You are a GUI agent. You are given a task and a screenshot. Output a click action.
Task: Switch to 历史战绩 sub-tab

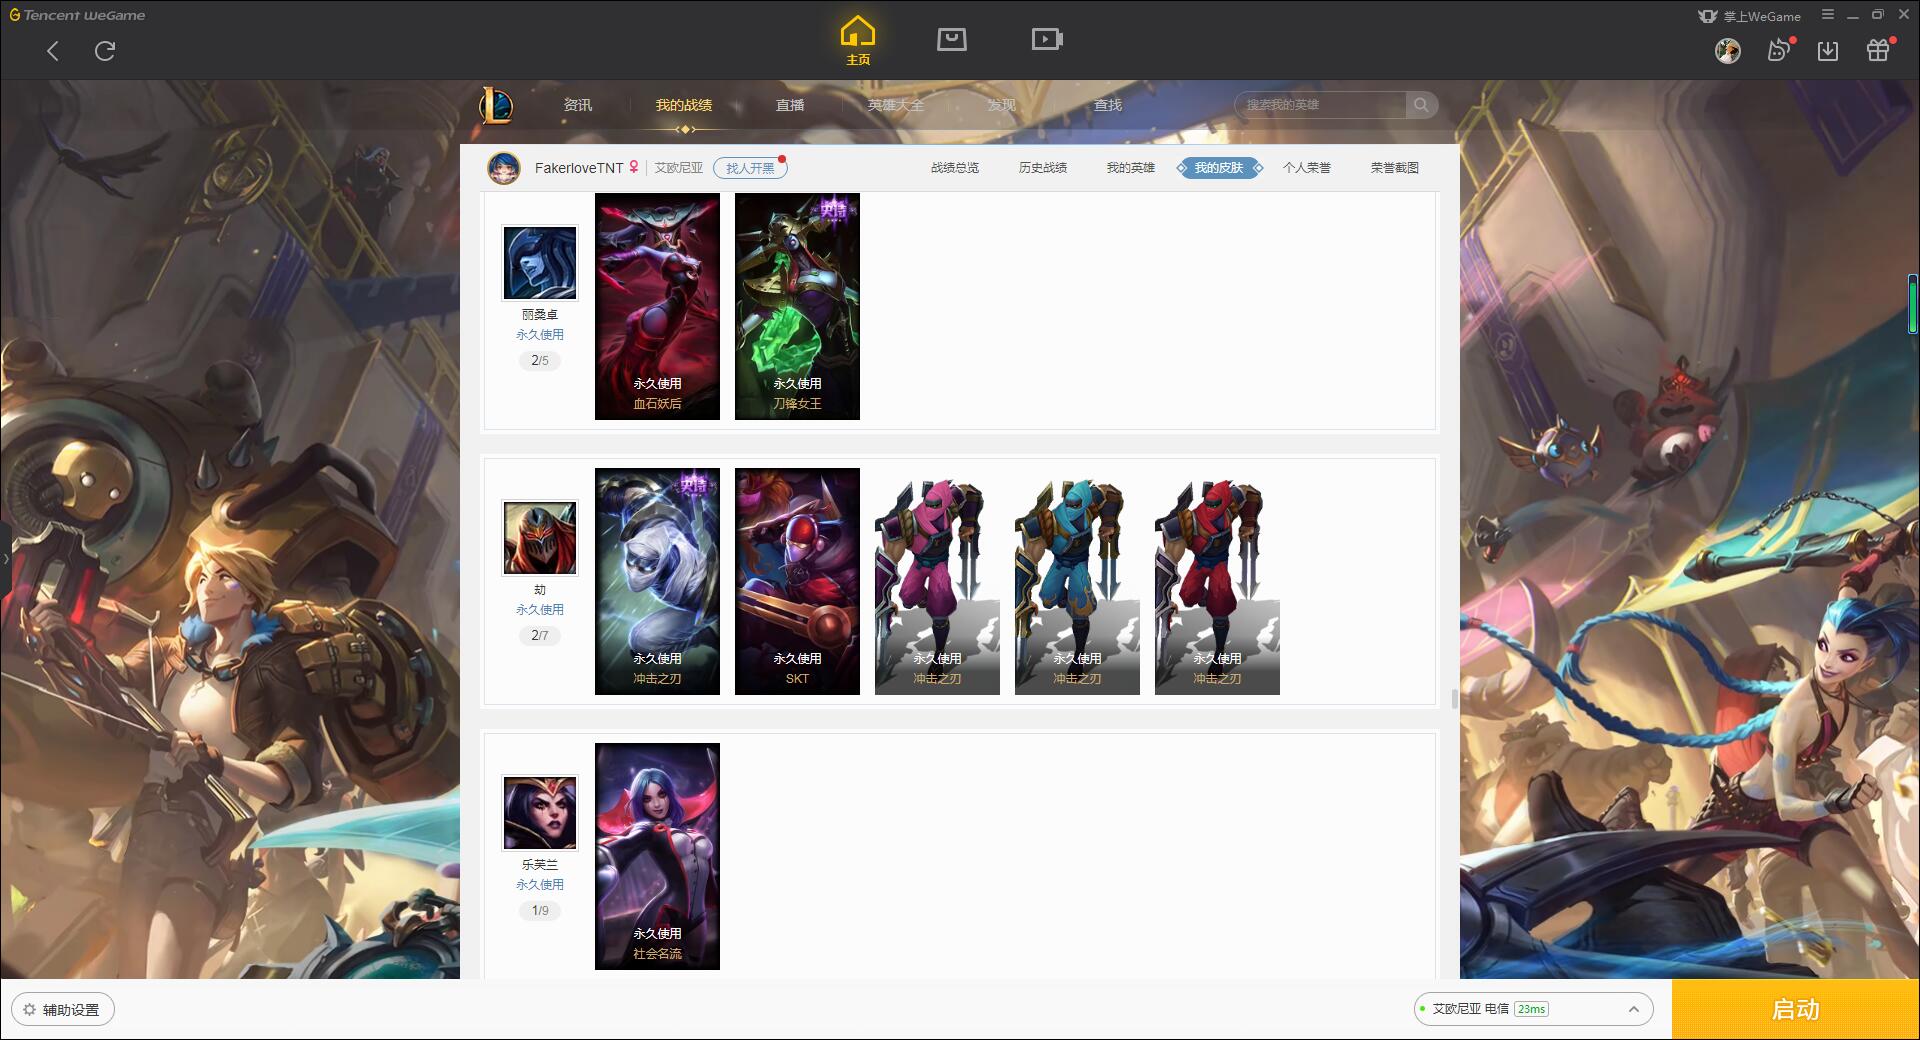coord(1043,168)
